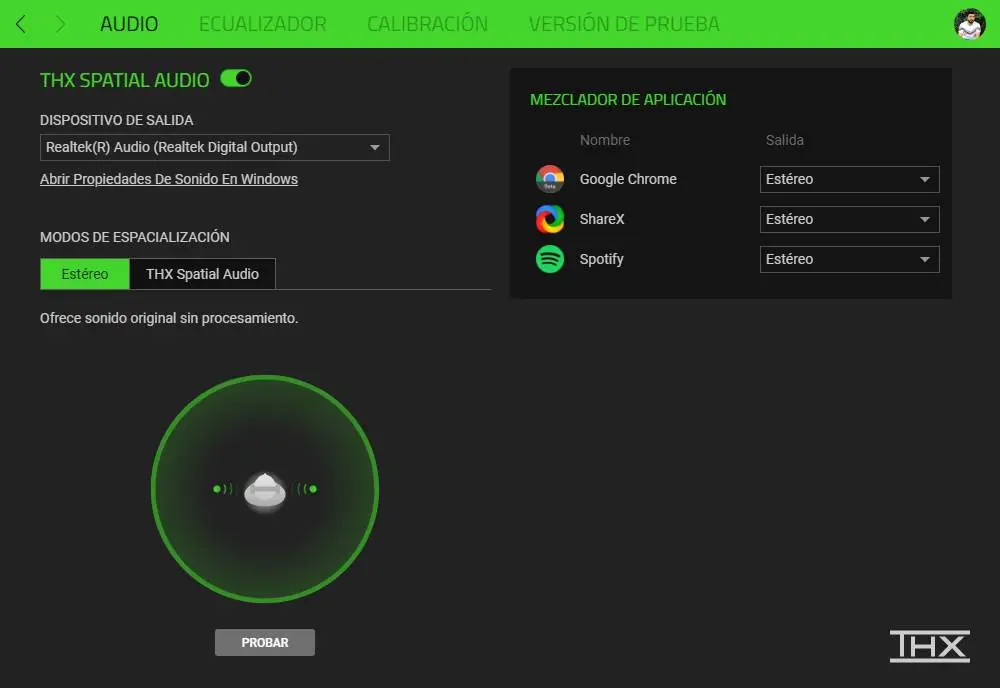This screenshot has width=1000, height=688.
Task: Click the Nombre column header
Action: pyautogui.click(x=605, y=140)
